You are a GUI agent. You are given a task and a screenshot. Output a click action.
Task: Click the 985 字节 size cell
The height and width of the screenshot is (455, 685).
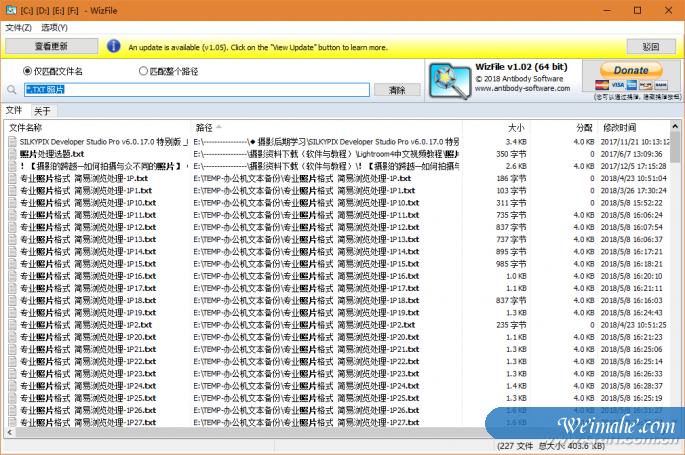click(511, 264)
